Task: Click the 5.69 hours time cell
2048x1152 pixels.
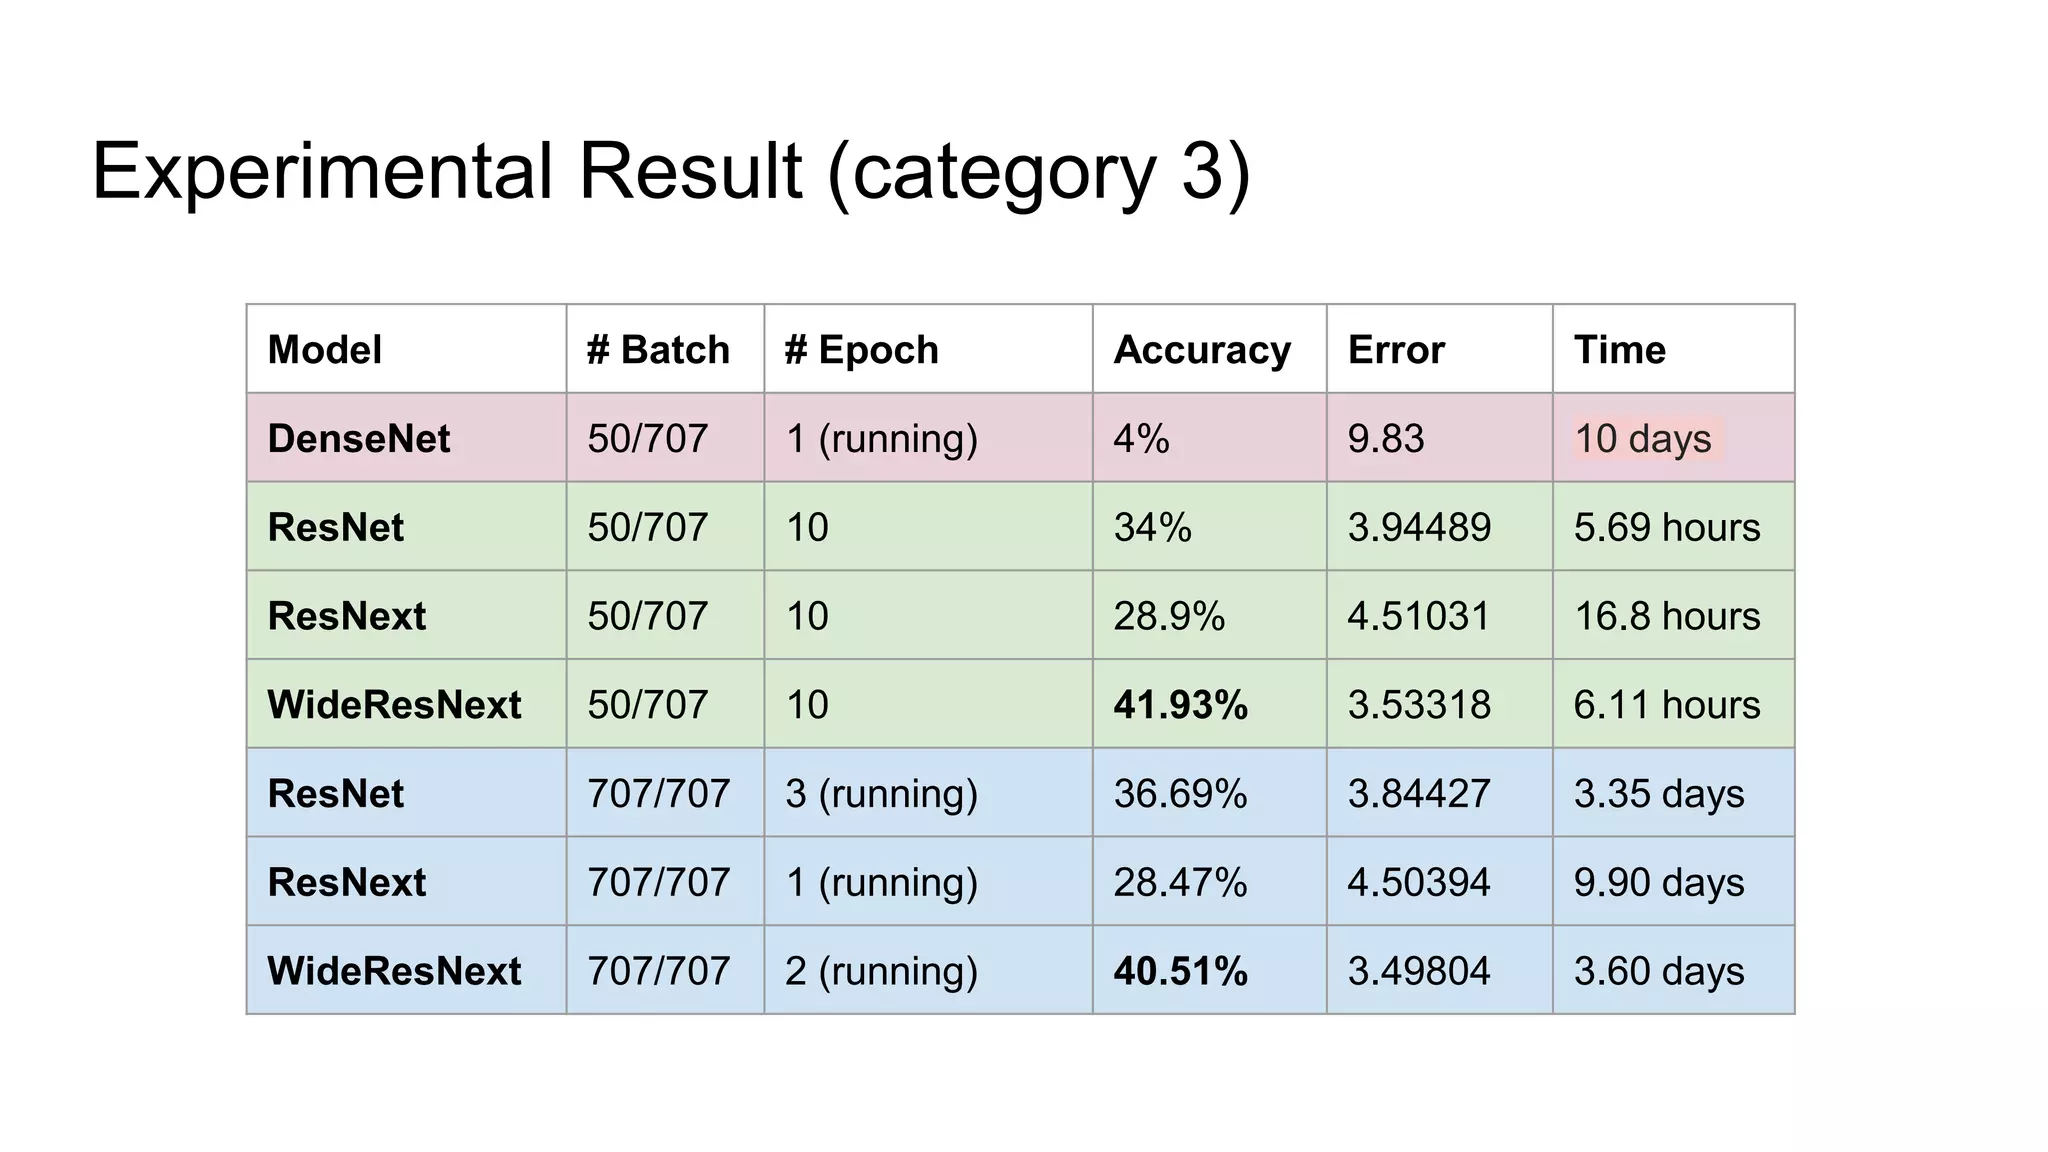Action: click(x=1667, y=527)
